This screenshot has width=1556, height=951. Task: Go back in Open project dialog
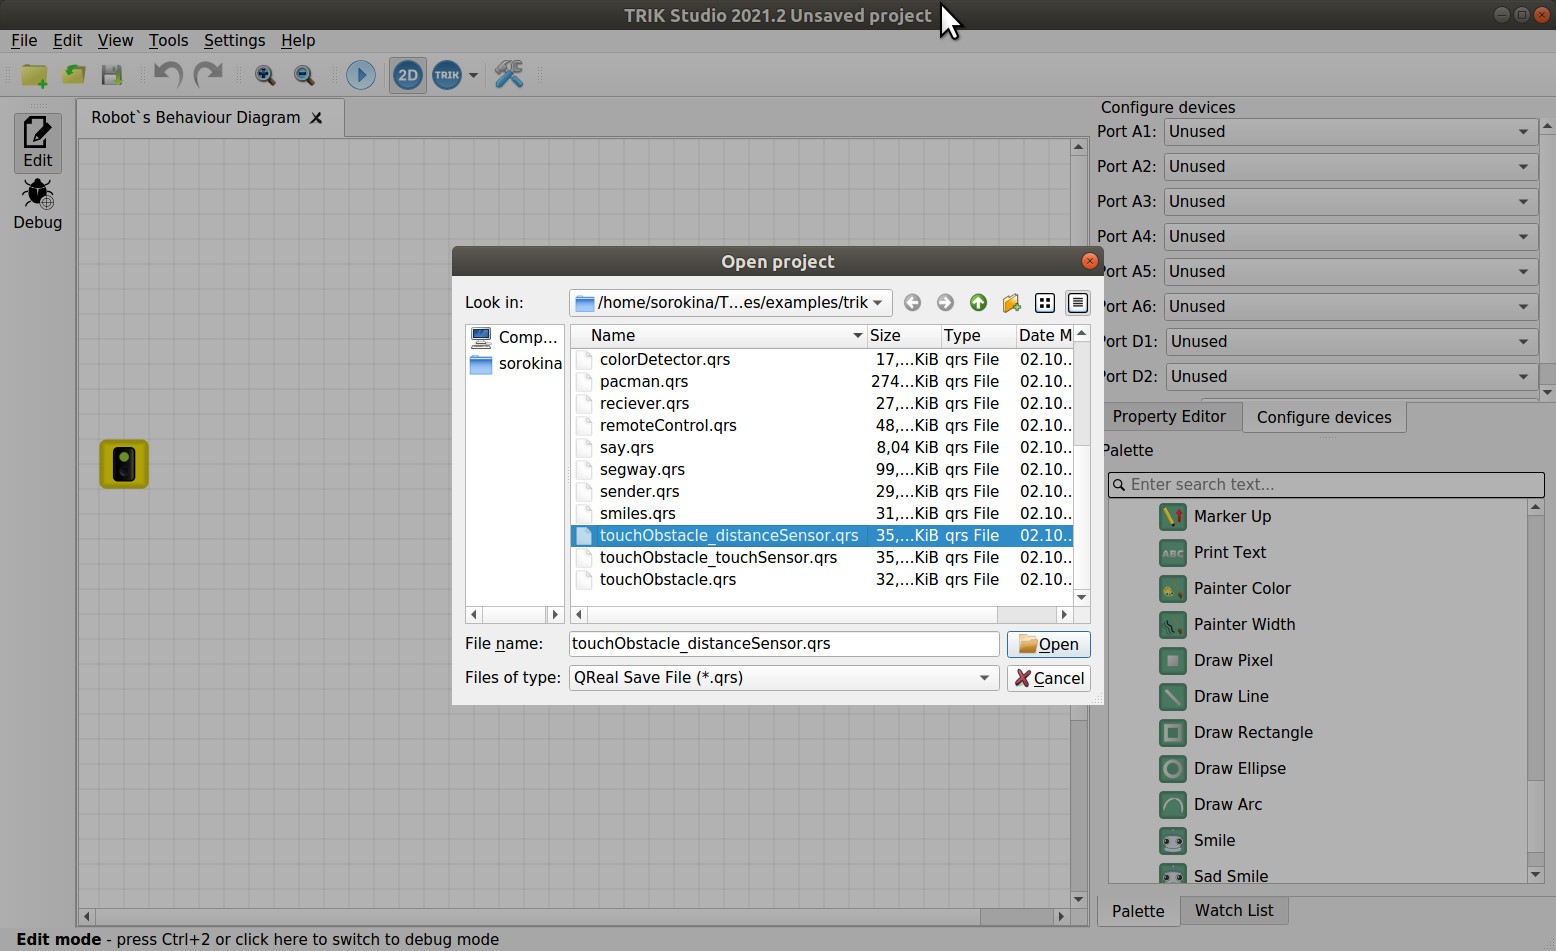click(912, 303)
